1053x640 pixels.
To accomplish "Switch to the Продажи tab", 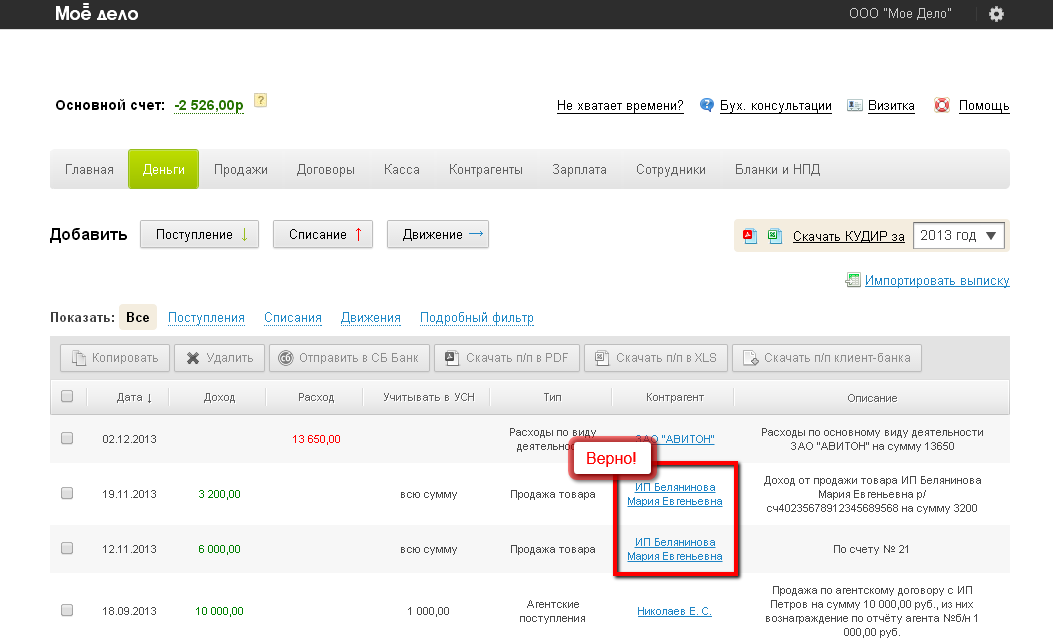I will [x=240, y=169].
